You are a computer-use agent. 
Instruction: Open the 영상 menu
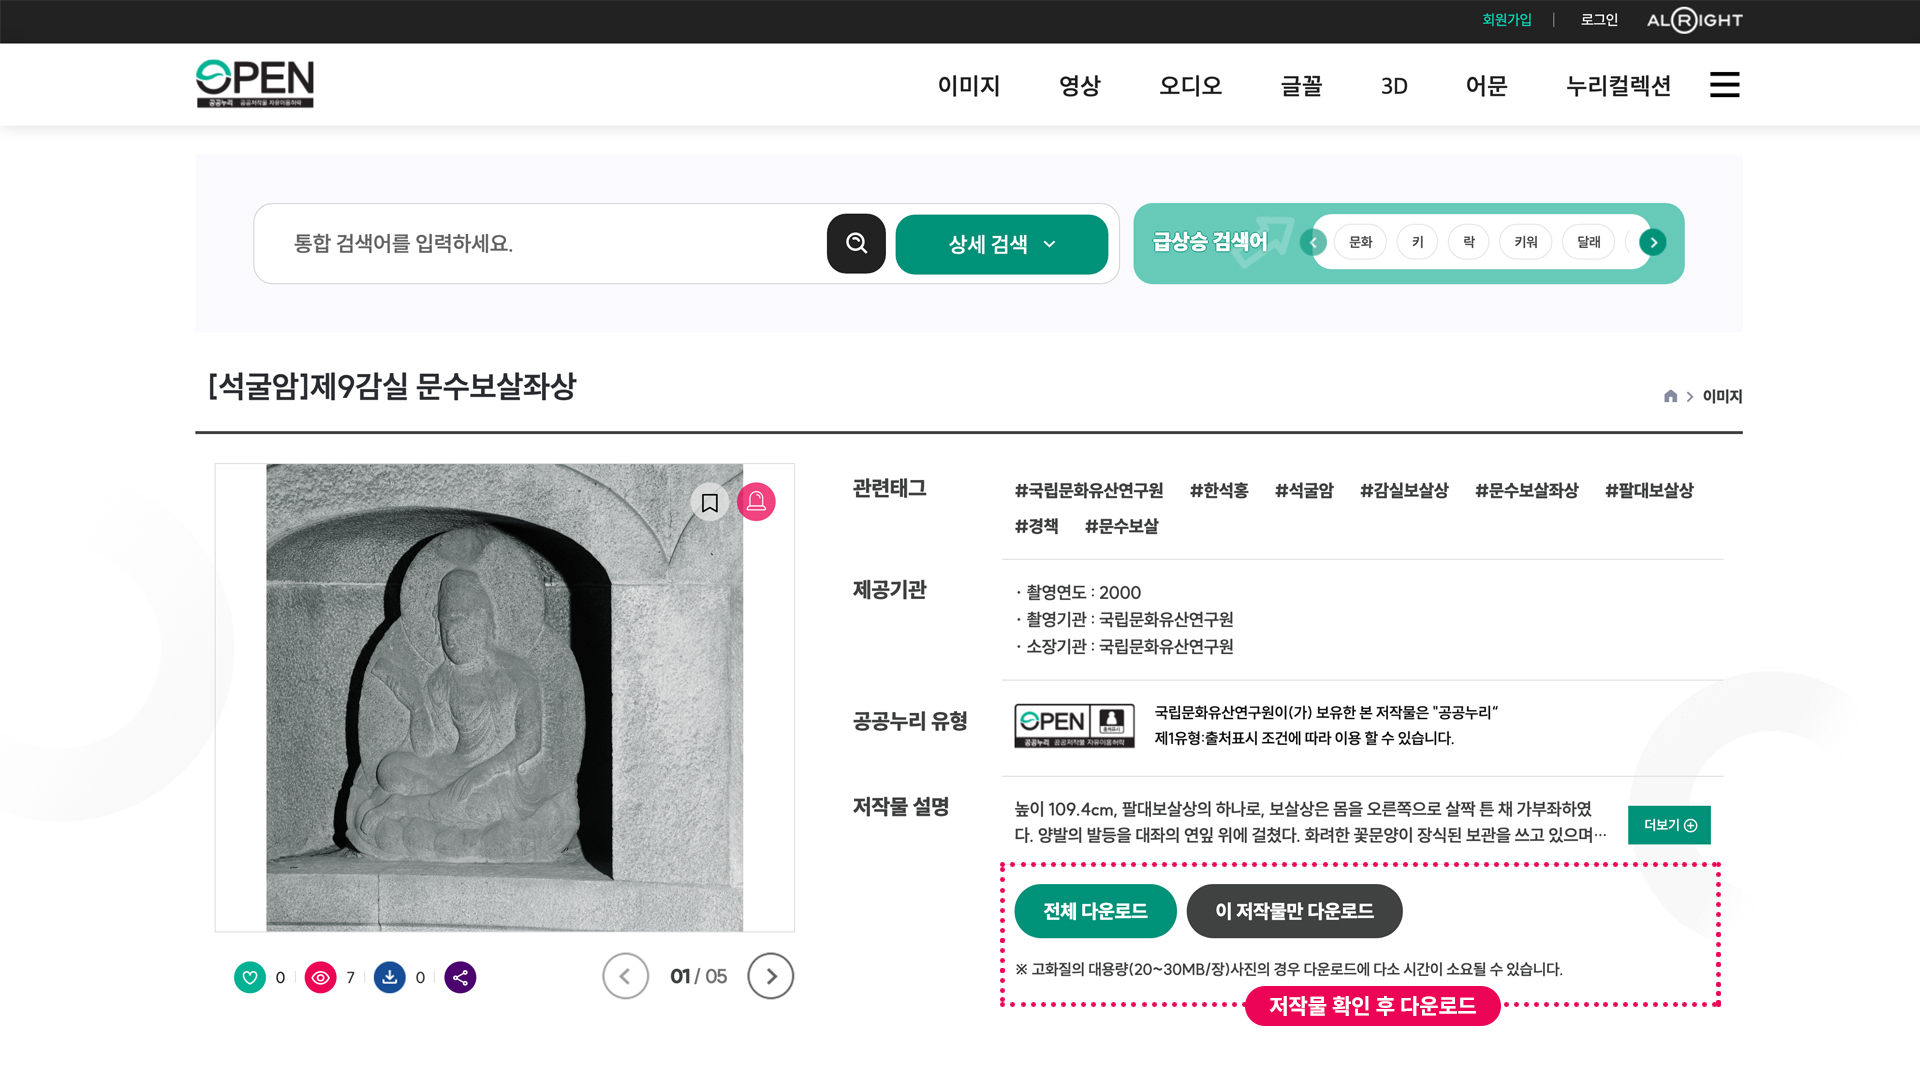1080,86
